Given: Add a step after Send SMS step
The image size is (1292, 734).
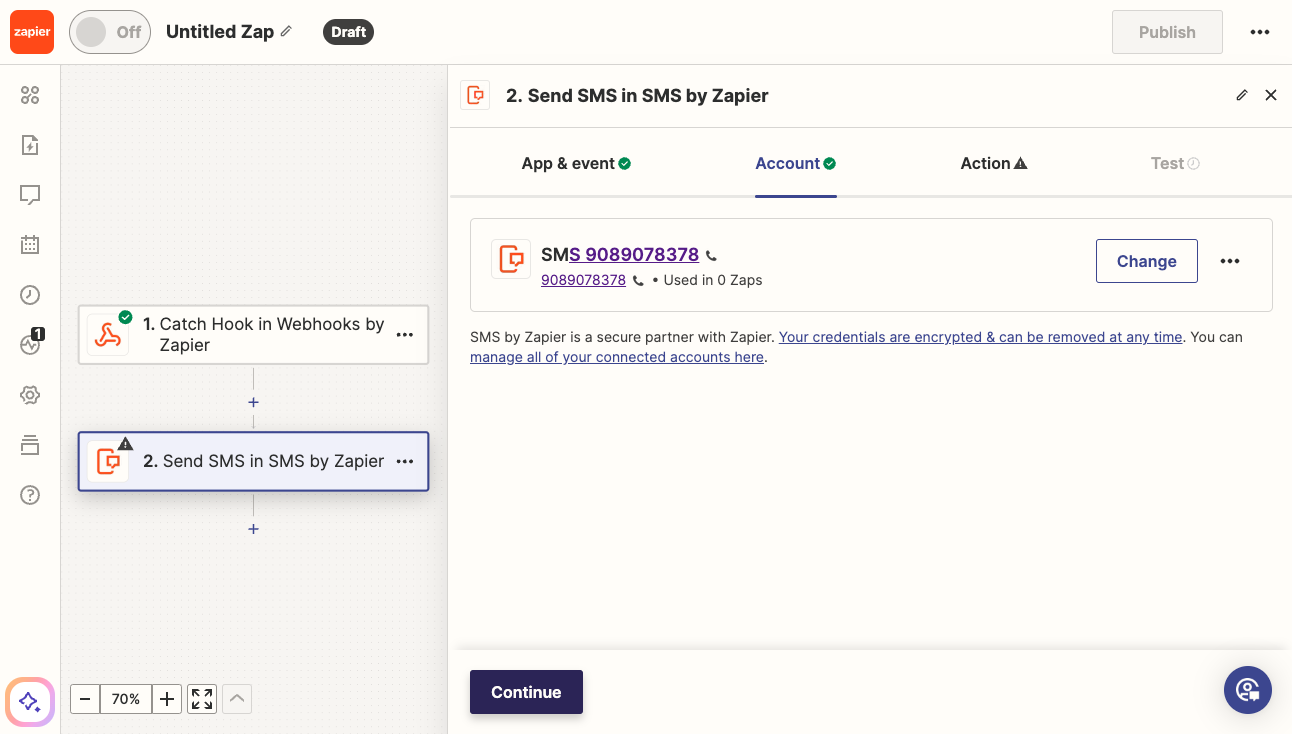Looking at the screenshot, I should [254, 529].
